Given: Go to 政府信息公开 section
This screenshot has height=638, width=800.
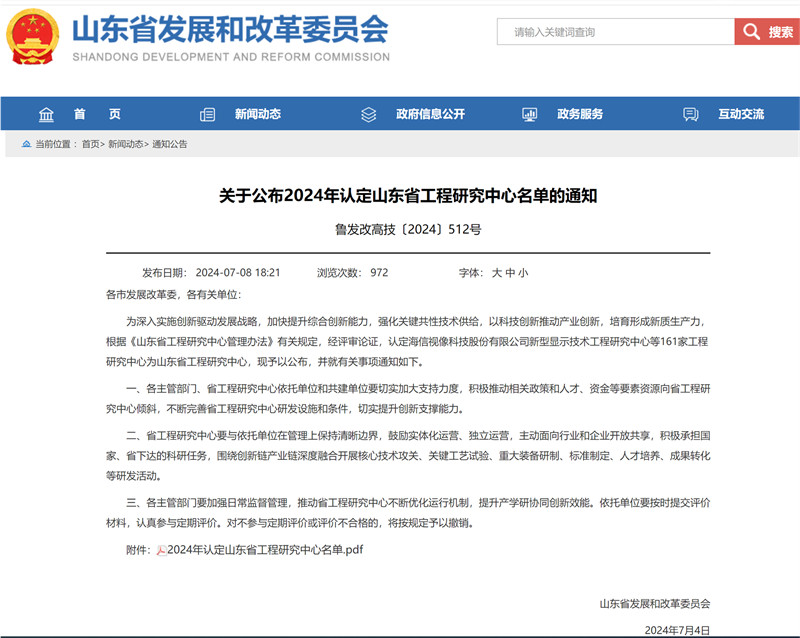Looking at the screenshot, I should coord(431,114).
